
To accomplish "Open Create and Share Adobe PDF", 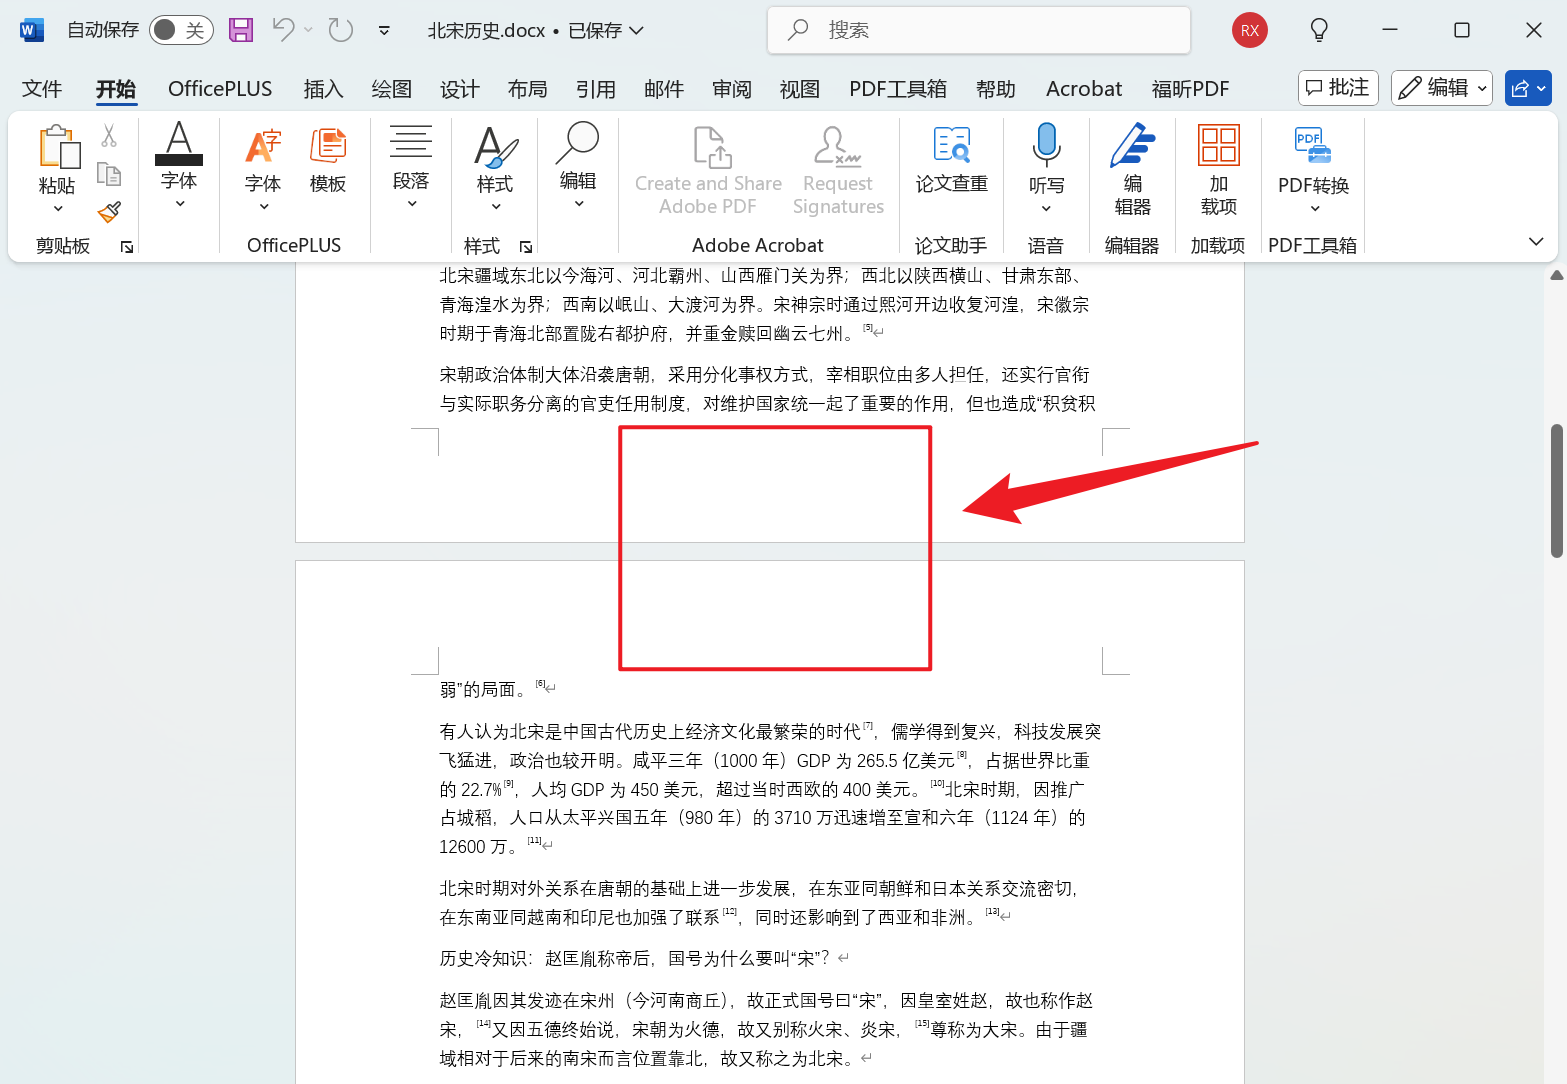I will [x=707, y=168].
